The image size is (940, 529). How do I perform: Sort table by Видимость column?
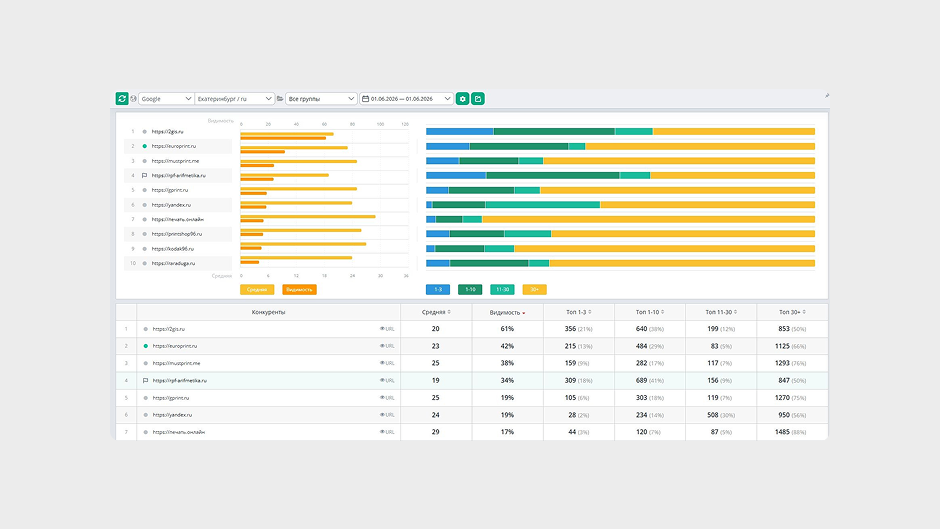pyautogui.click(x=507, y=312)
